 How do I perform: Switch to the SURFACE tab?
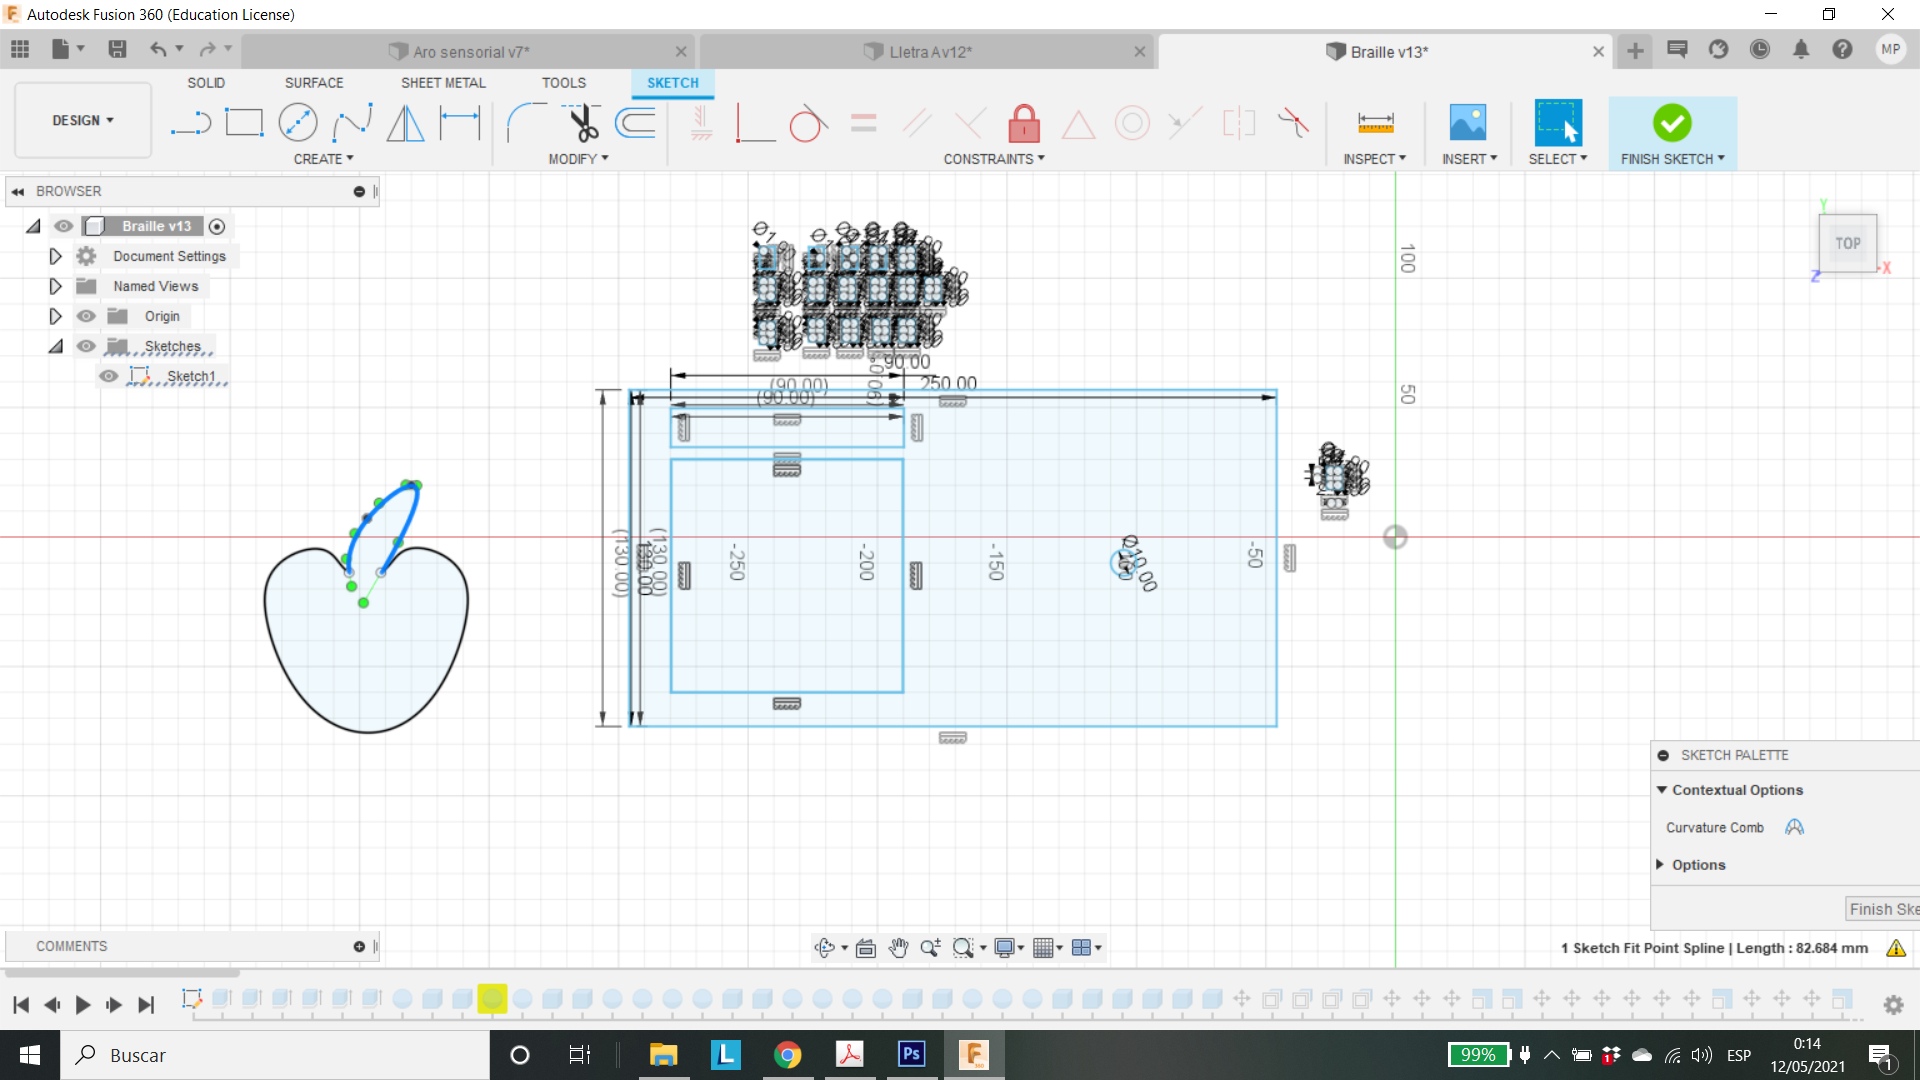coord(314,83)
